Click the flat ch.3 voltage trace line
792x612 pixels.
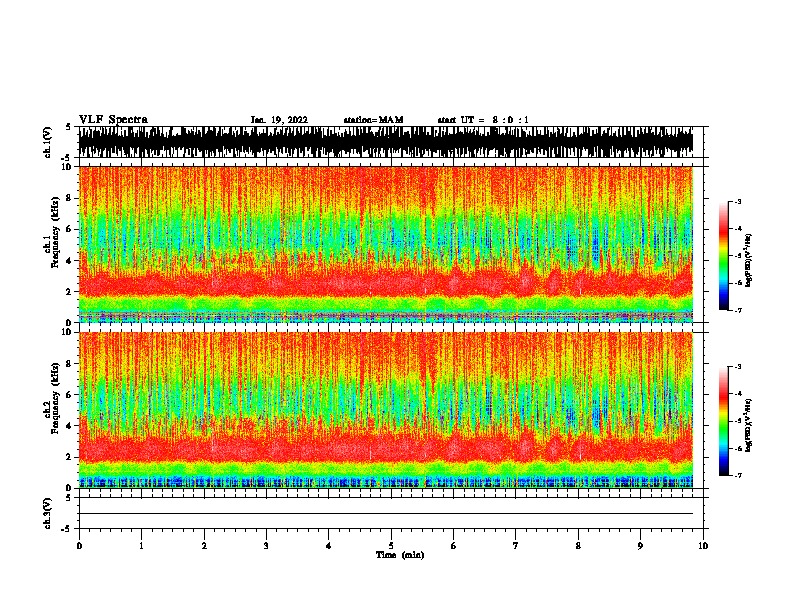(x=386, y=514)
